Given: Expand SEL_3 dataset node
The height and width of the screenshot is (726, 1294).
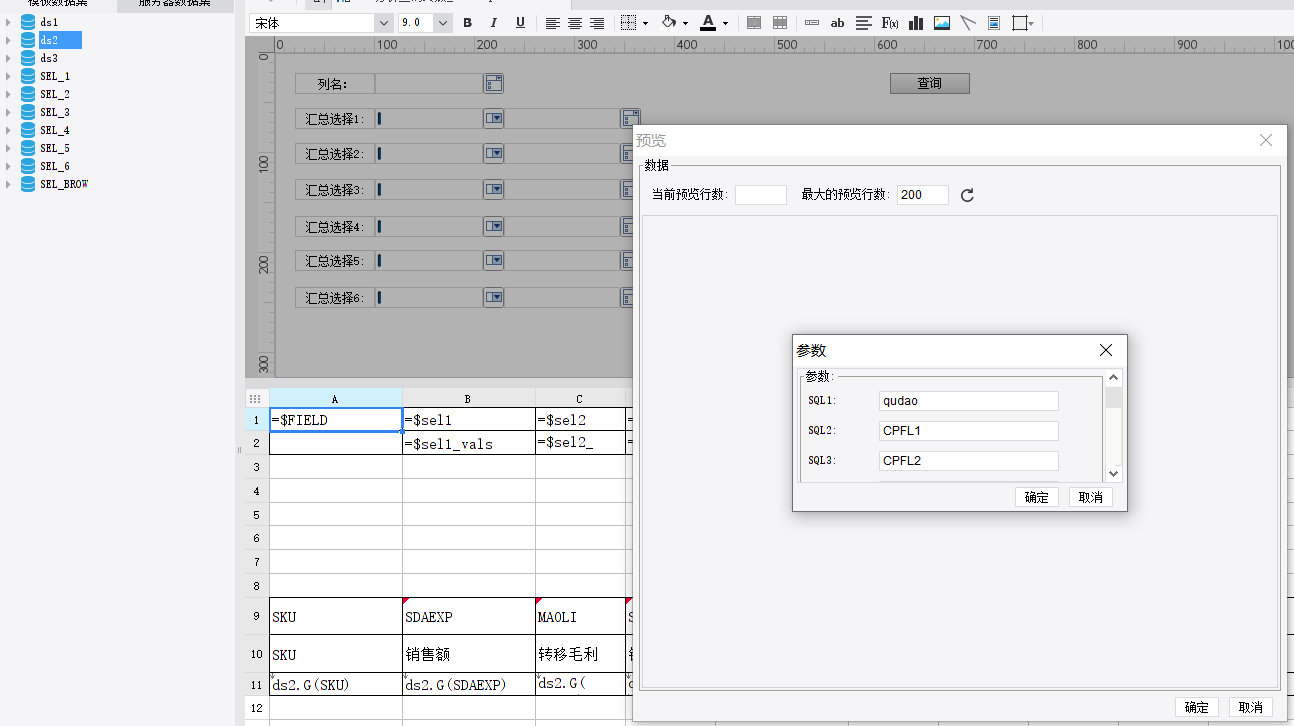Looking at the screenshot, I should click(x=7, y=112).
